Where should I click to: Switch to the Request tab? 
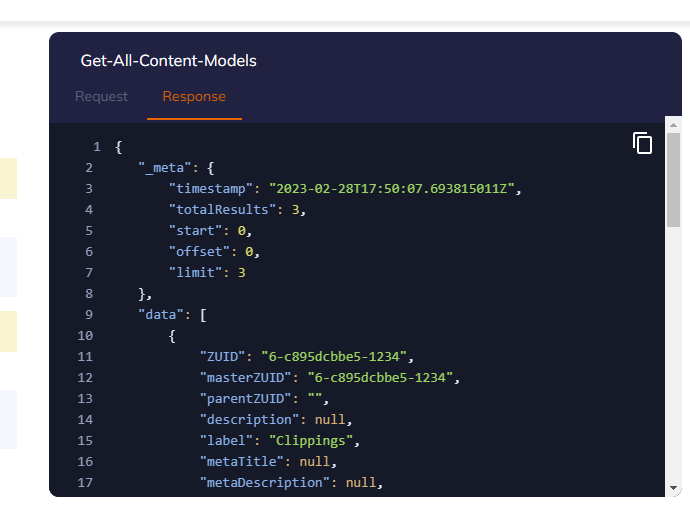pos(101,96)
